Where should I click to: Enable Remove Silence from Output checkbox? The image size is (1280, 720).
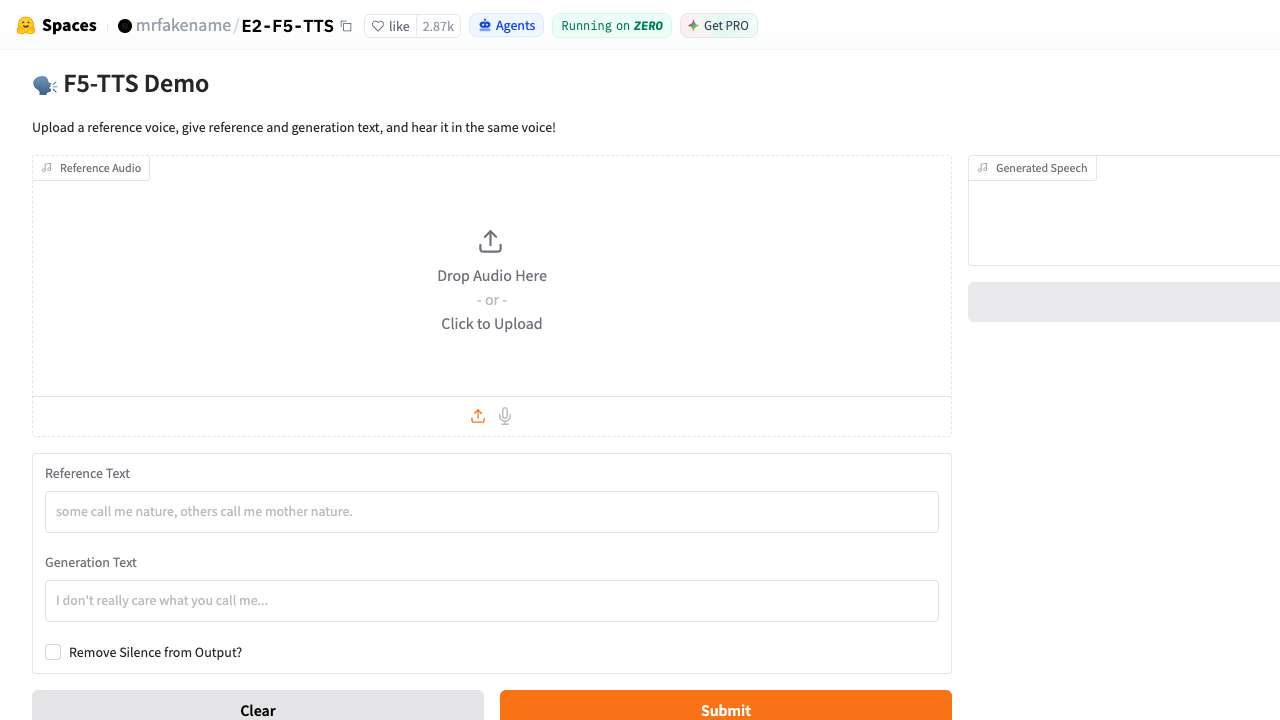[x=53, y=652]
